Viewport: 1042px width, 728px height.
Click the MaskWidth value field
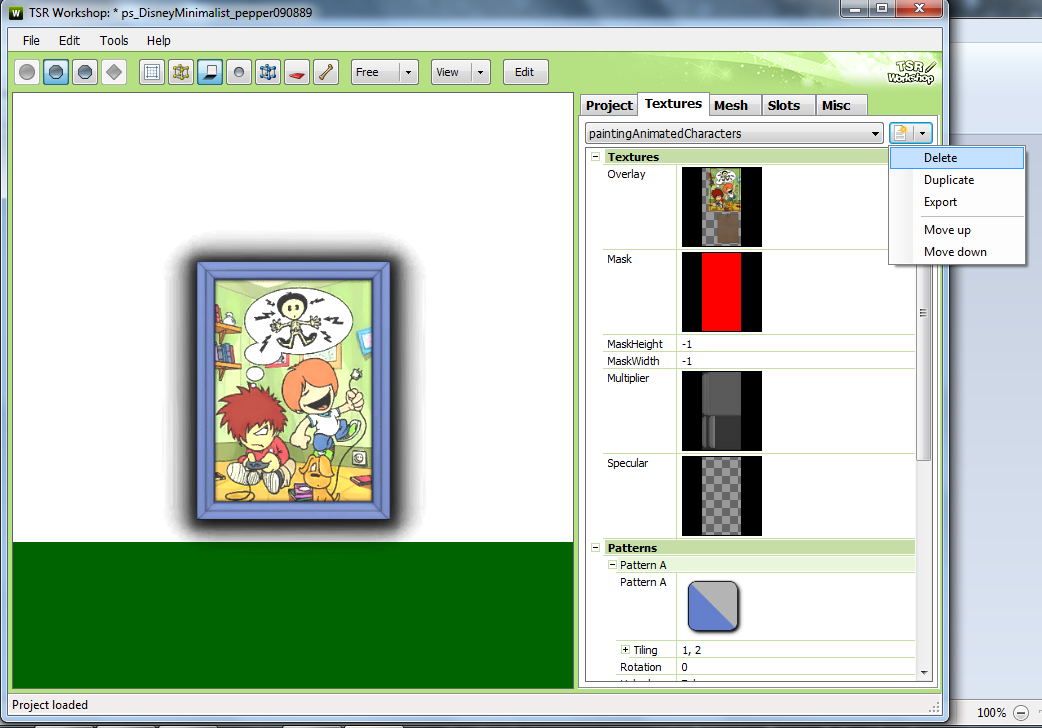click(796, 361)
